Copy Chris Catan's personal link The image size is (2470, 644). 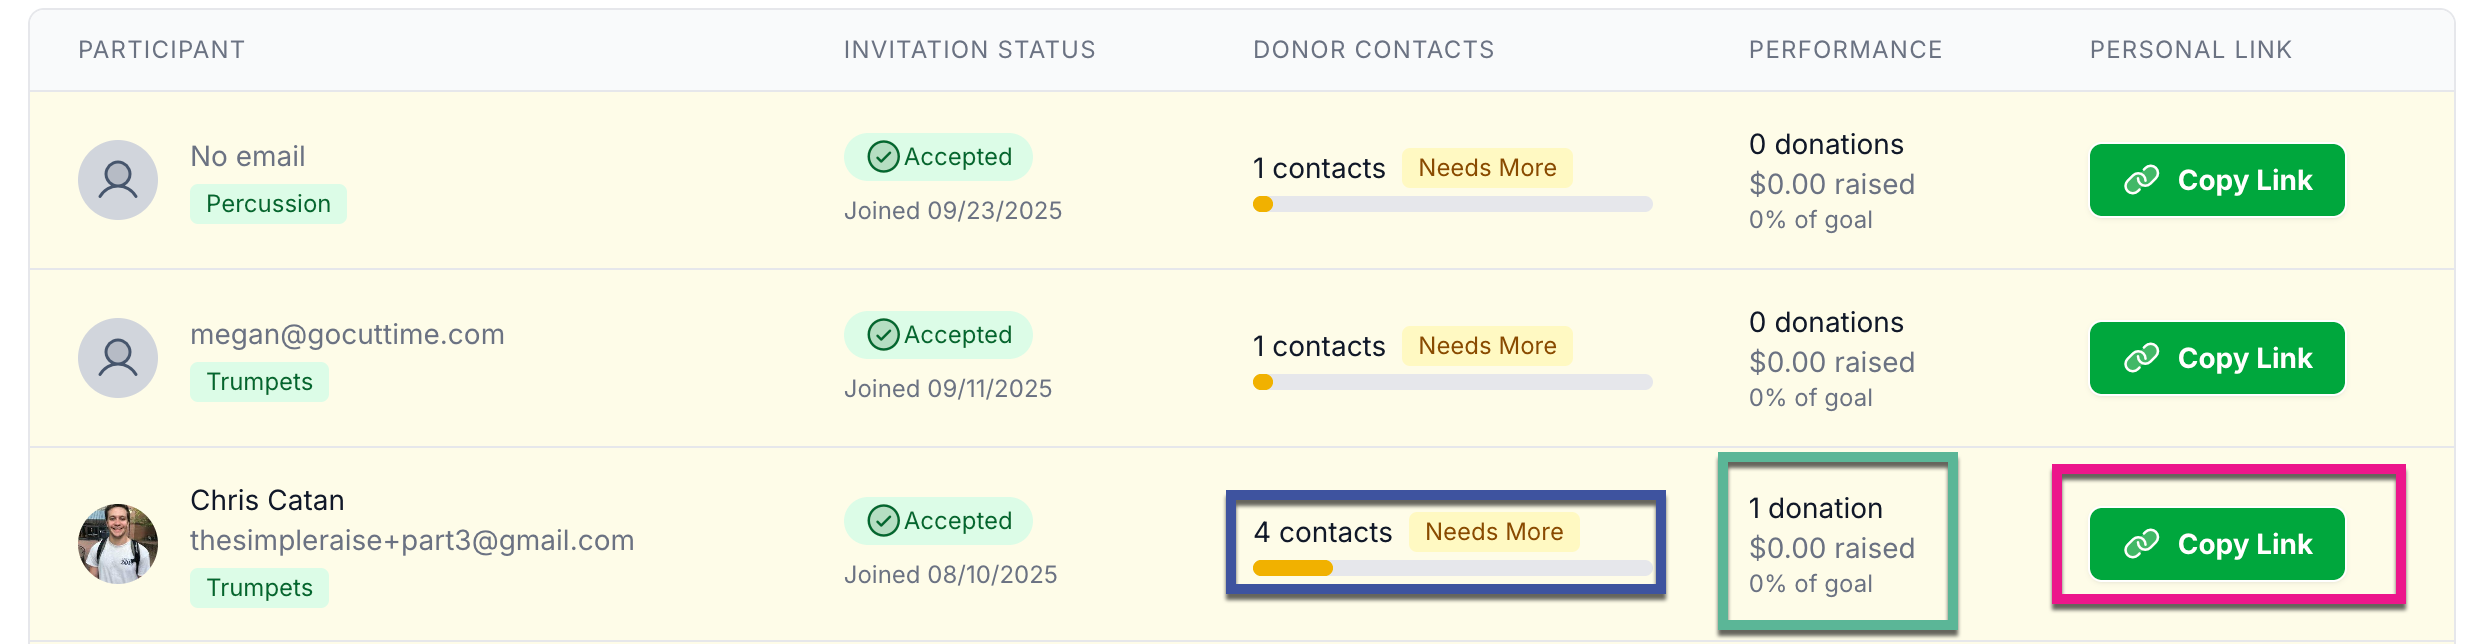click(2216, 544)
